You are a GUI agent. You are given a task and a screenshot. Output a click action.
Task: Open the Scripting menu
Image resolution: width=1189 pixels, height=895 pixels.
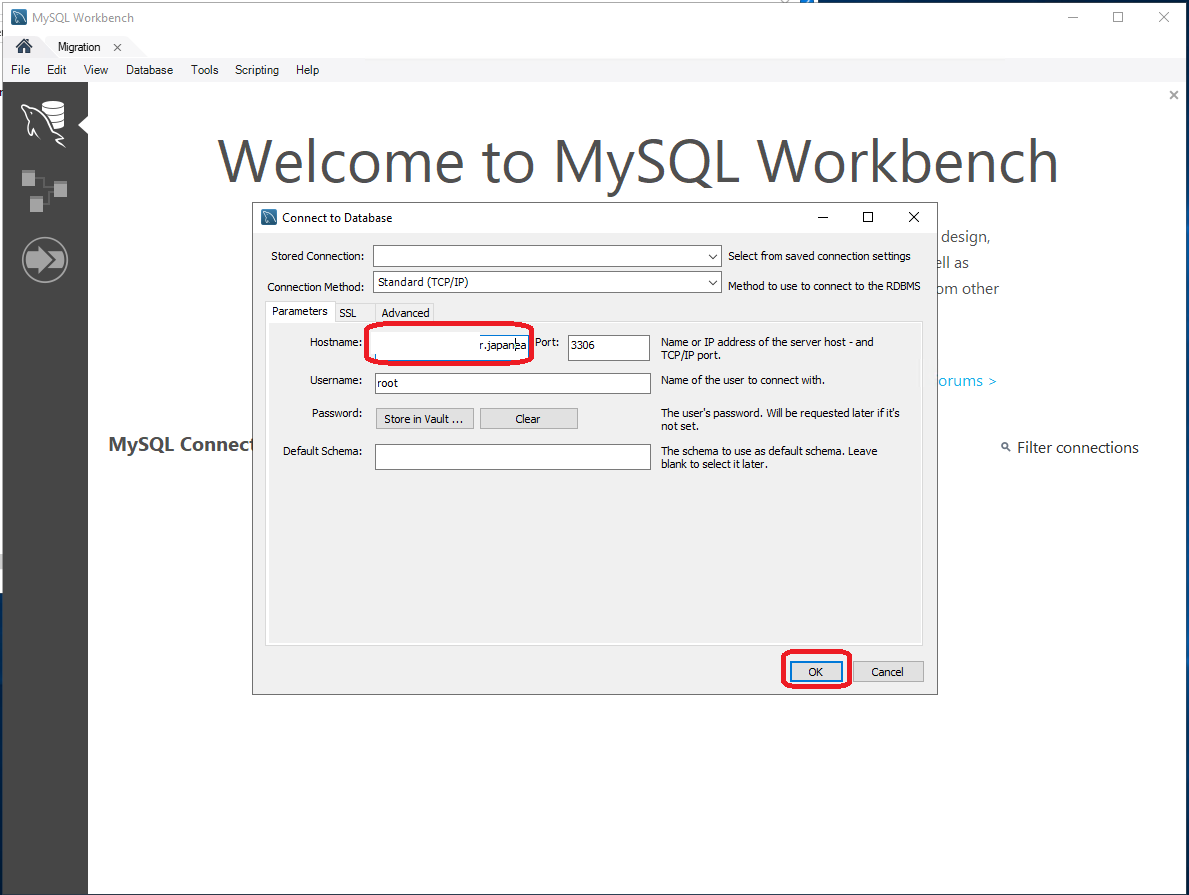(x=257, y=70)
